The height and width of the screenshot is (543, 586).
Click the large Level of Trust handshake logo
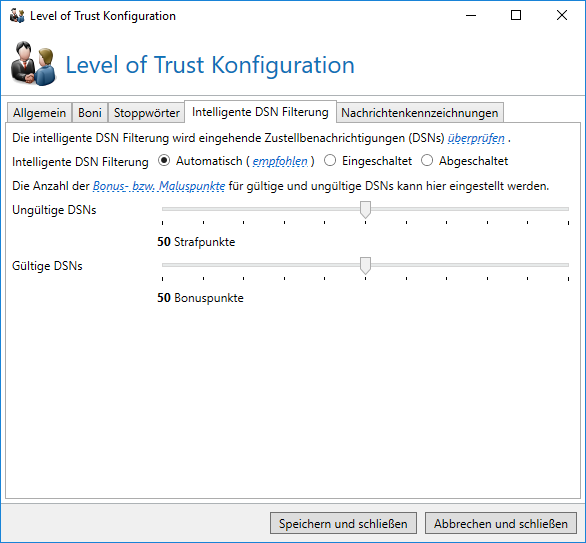tap(34, 64)
